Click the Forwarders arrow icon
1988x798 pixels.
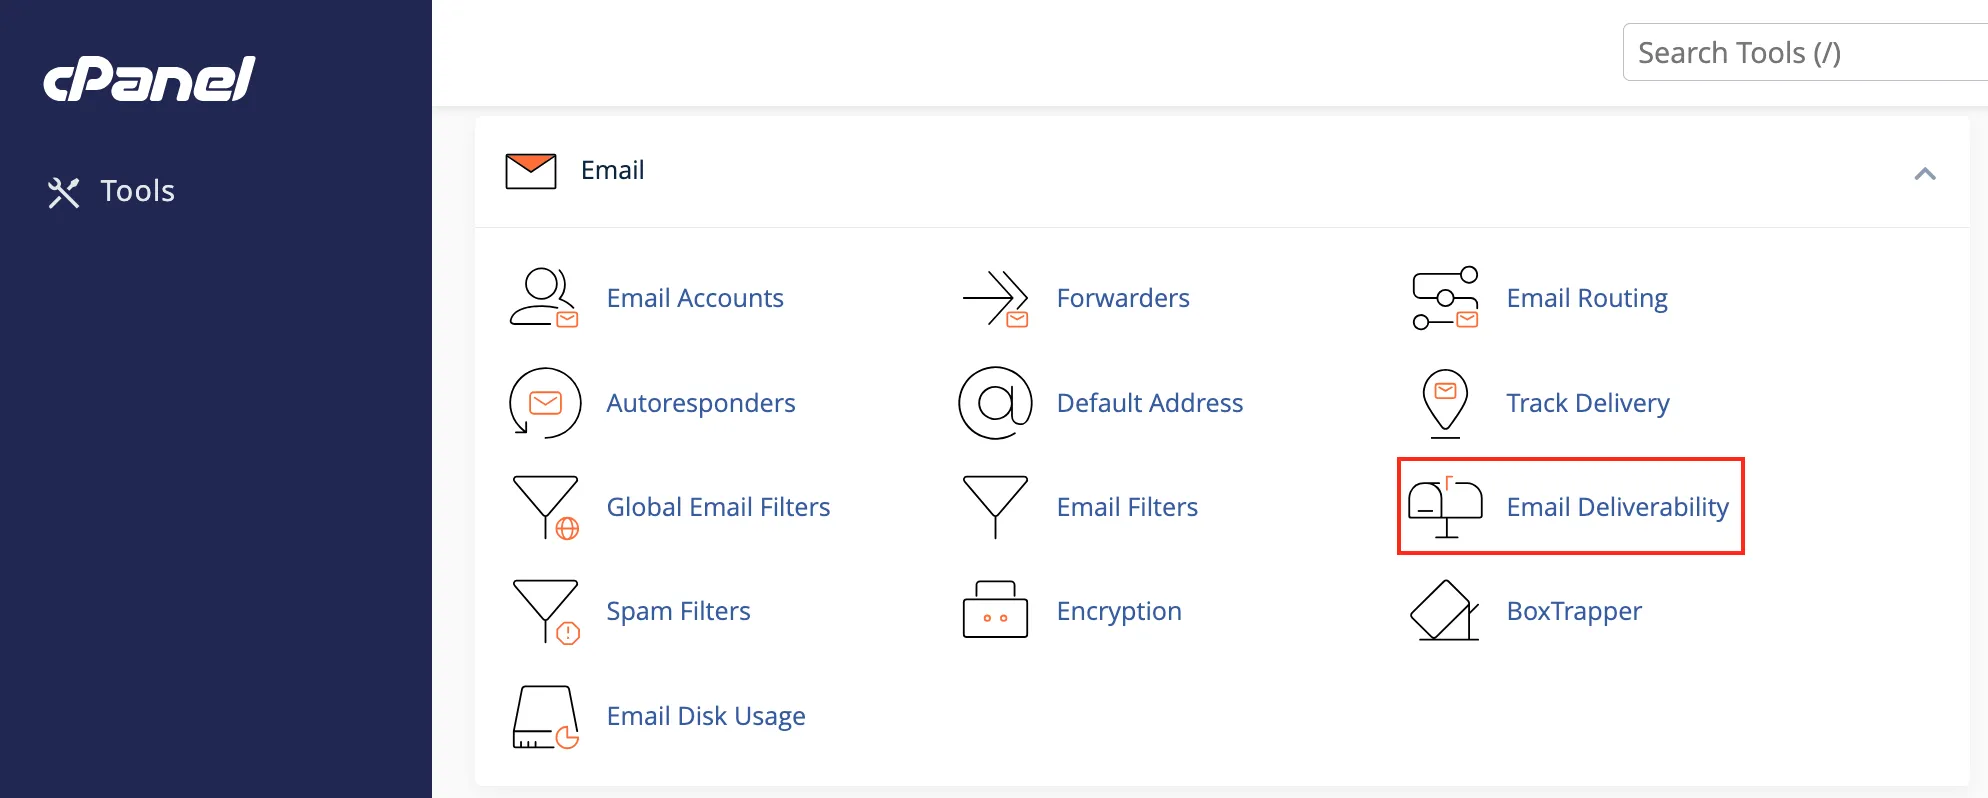[995, 298]
